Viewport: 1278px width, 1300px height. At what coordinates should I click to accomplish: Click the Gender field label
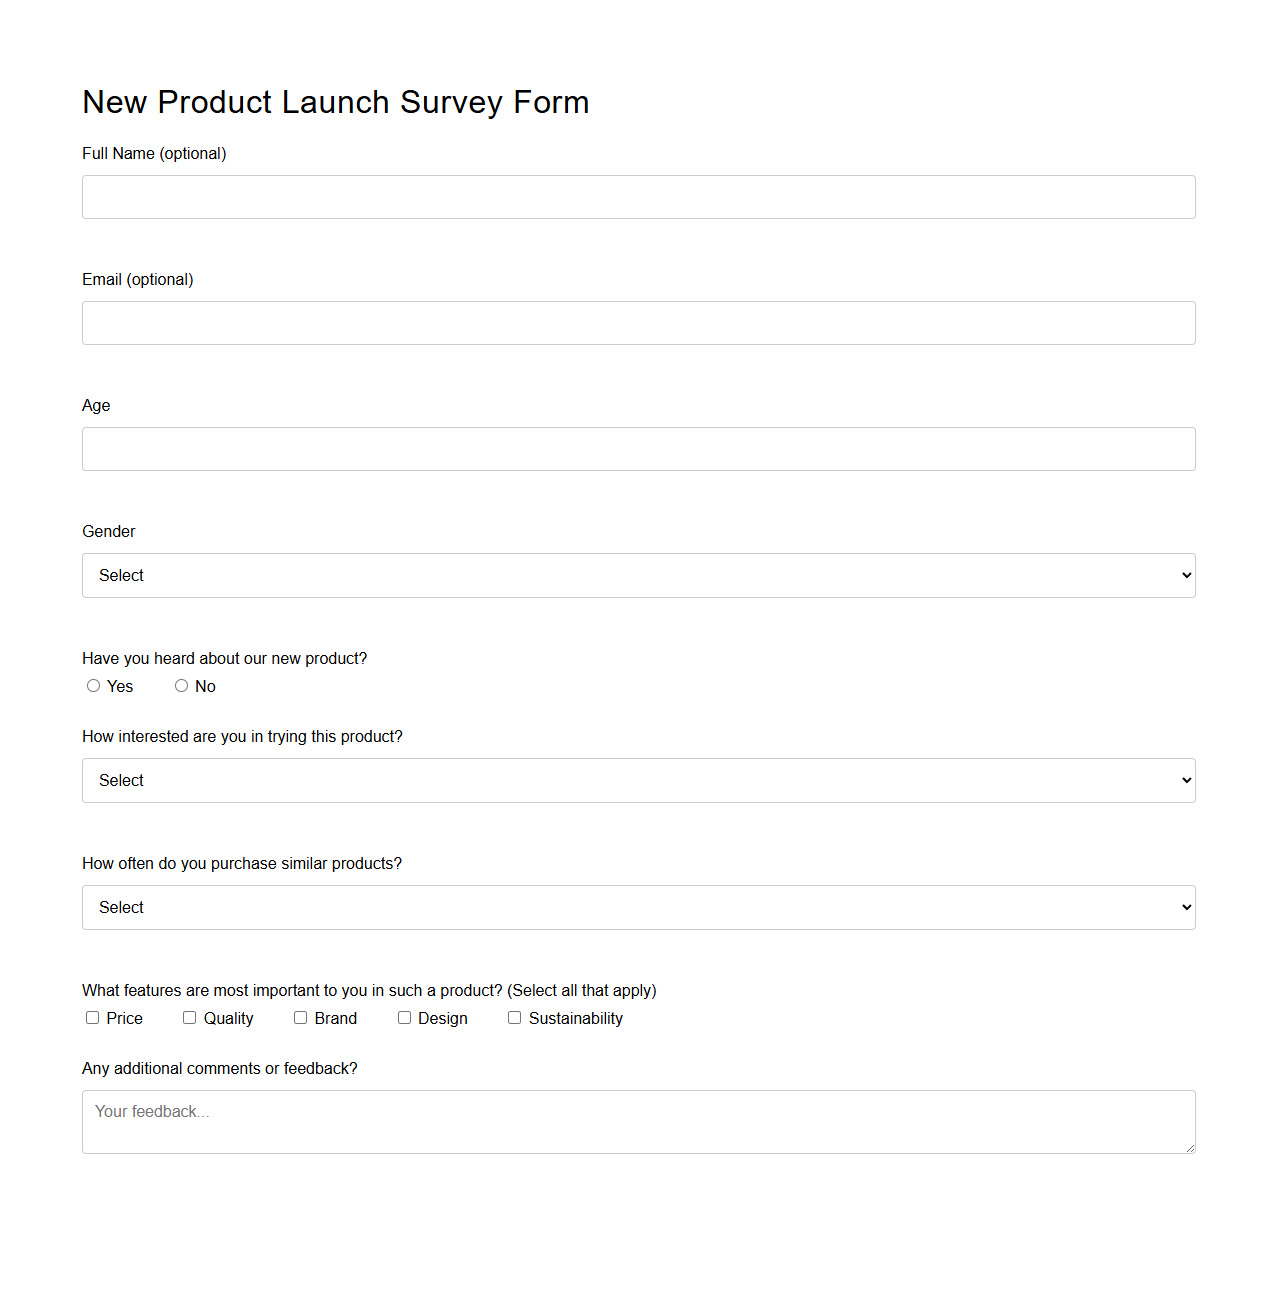coord(108,531)
